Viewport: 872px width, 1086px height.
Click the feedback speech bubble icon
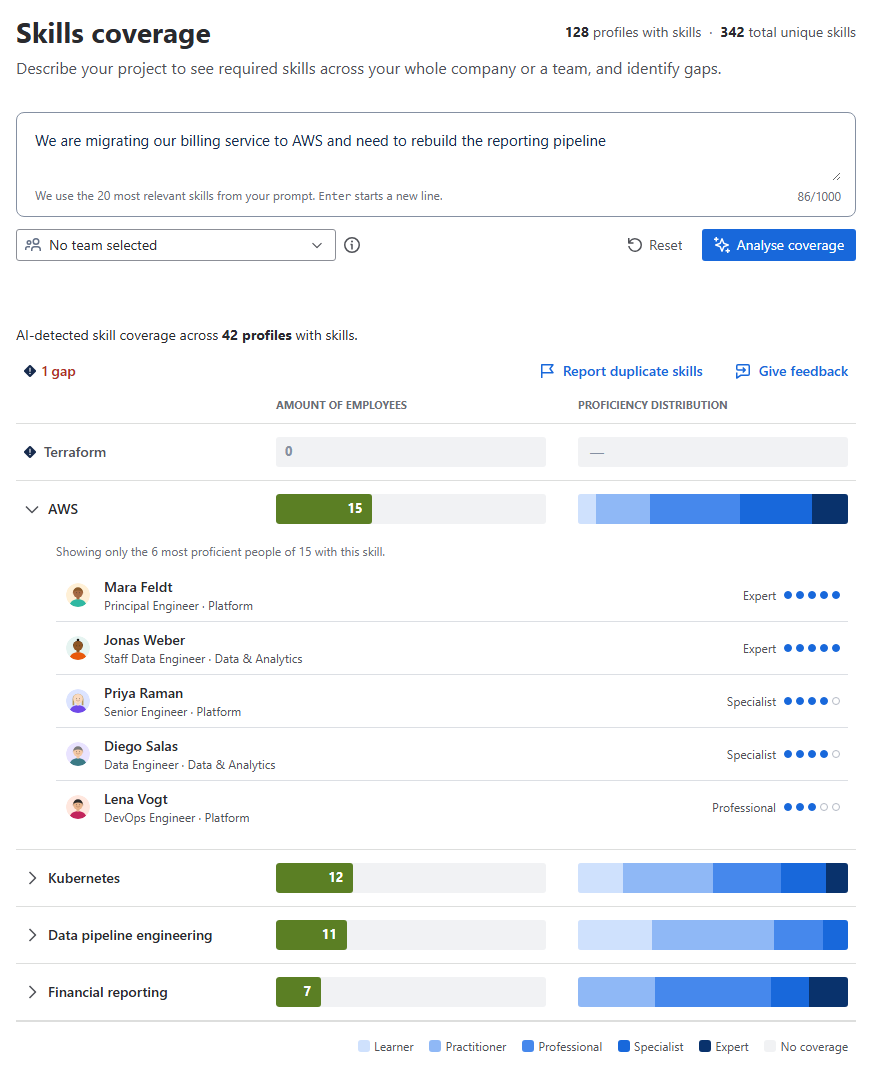(x=742, y=371)
